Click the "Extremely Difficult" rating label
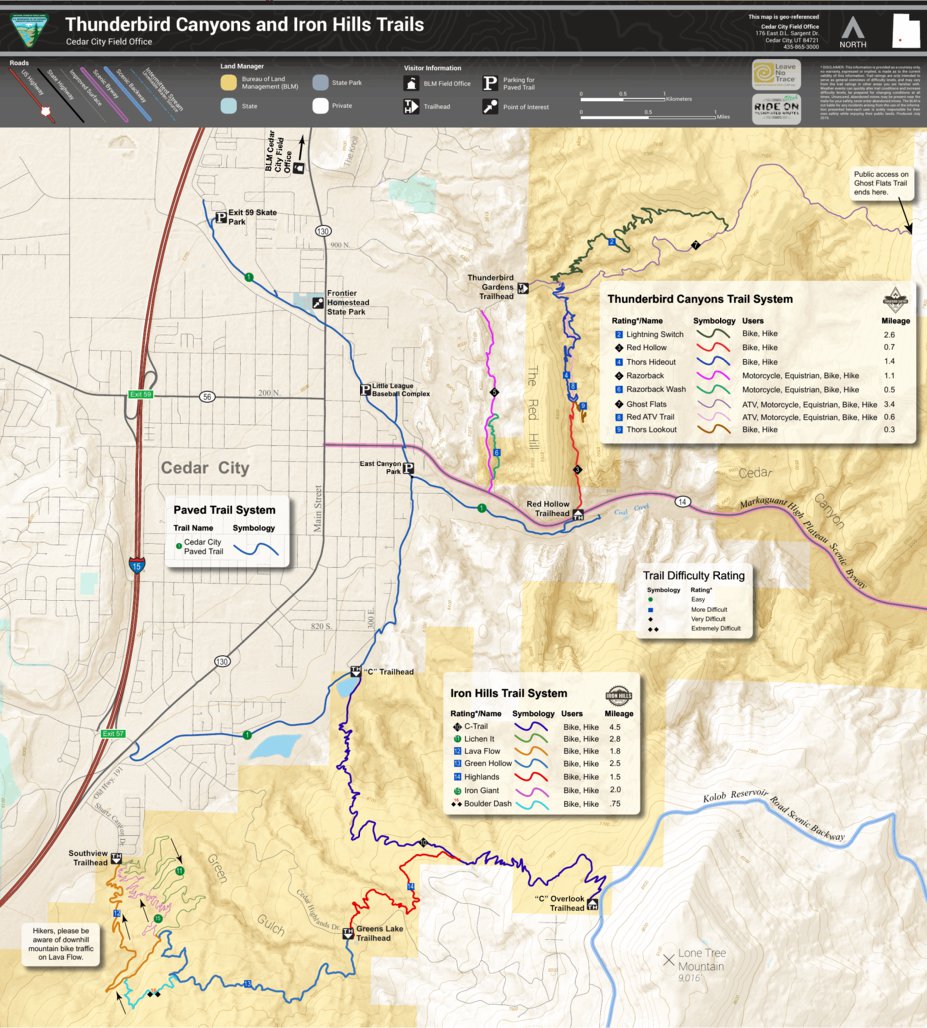The width and height of the screenshot is (927, 1028). point(715,629)
